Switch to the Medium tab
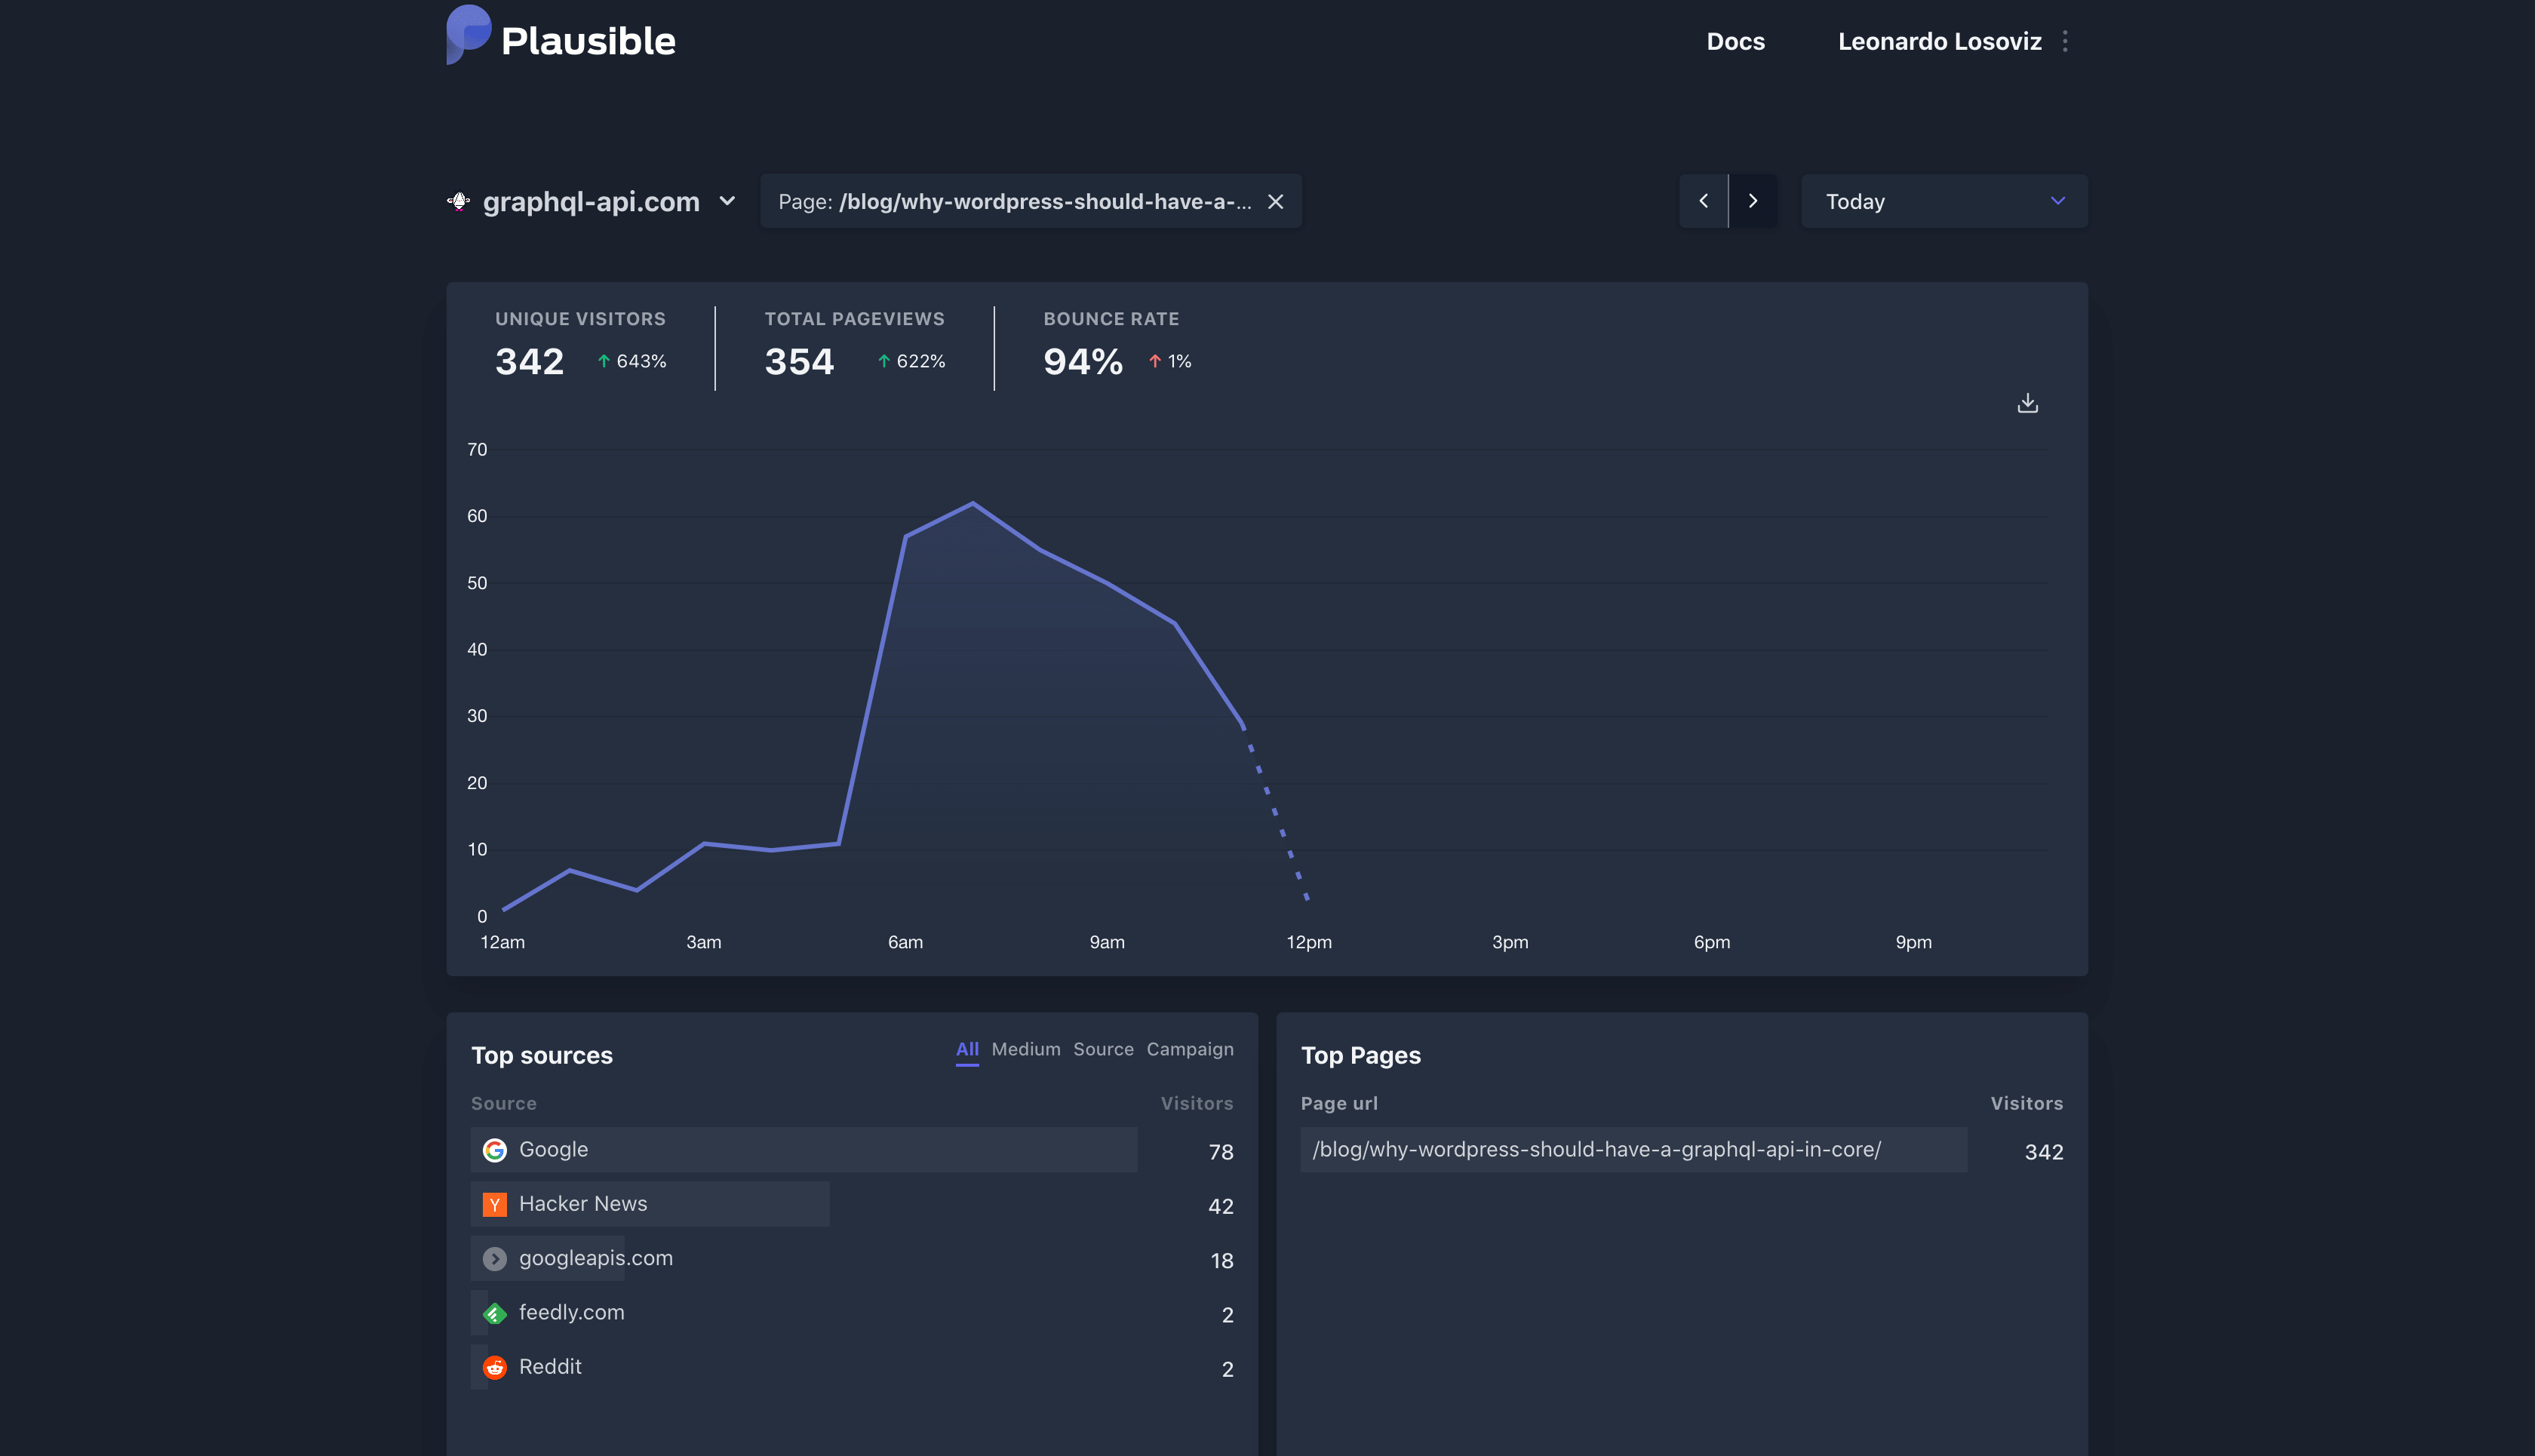2535x1456 pixels. (x=1026, y=1049)
